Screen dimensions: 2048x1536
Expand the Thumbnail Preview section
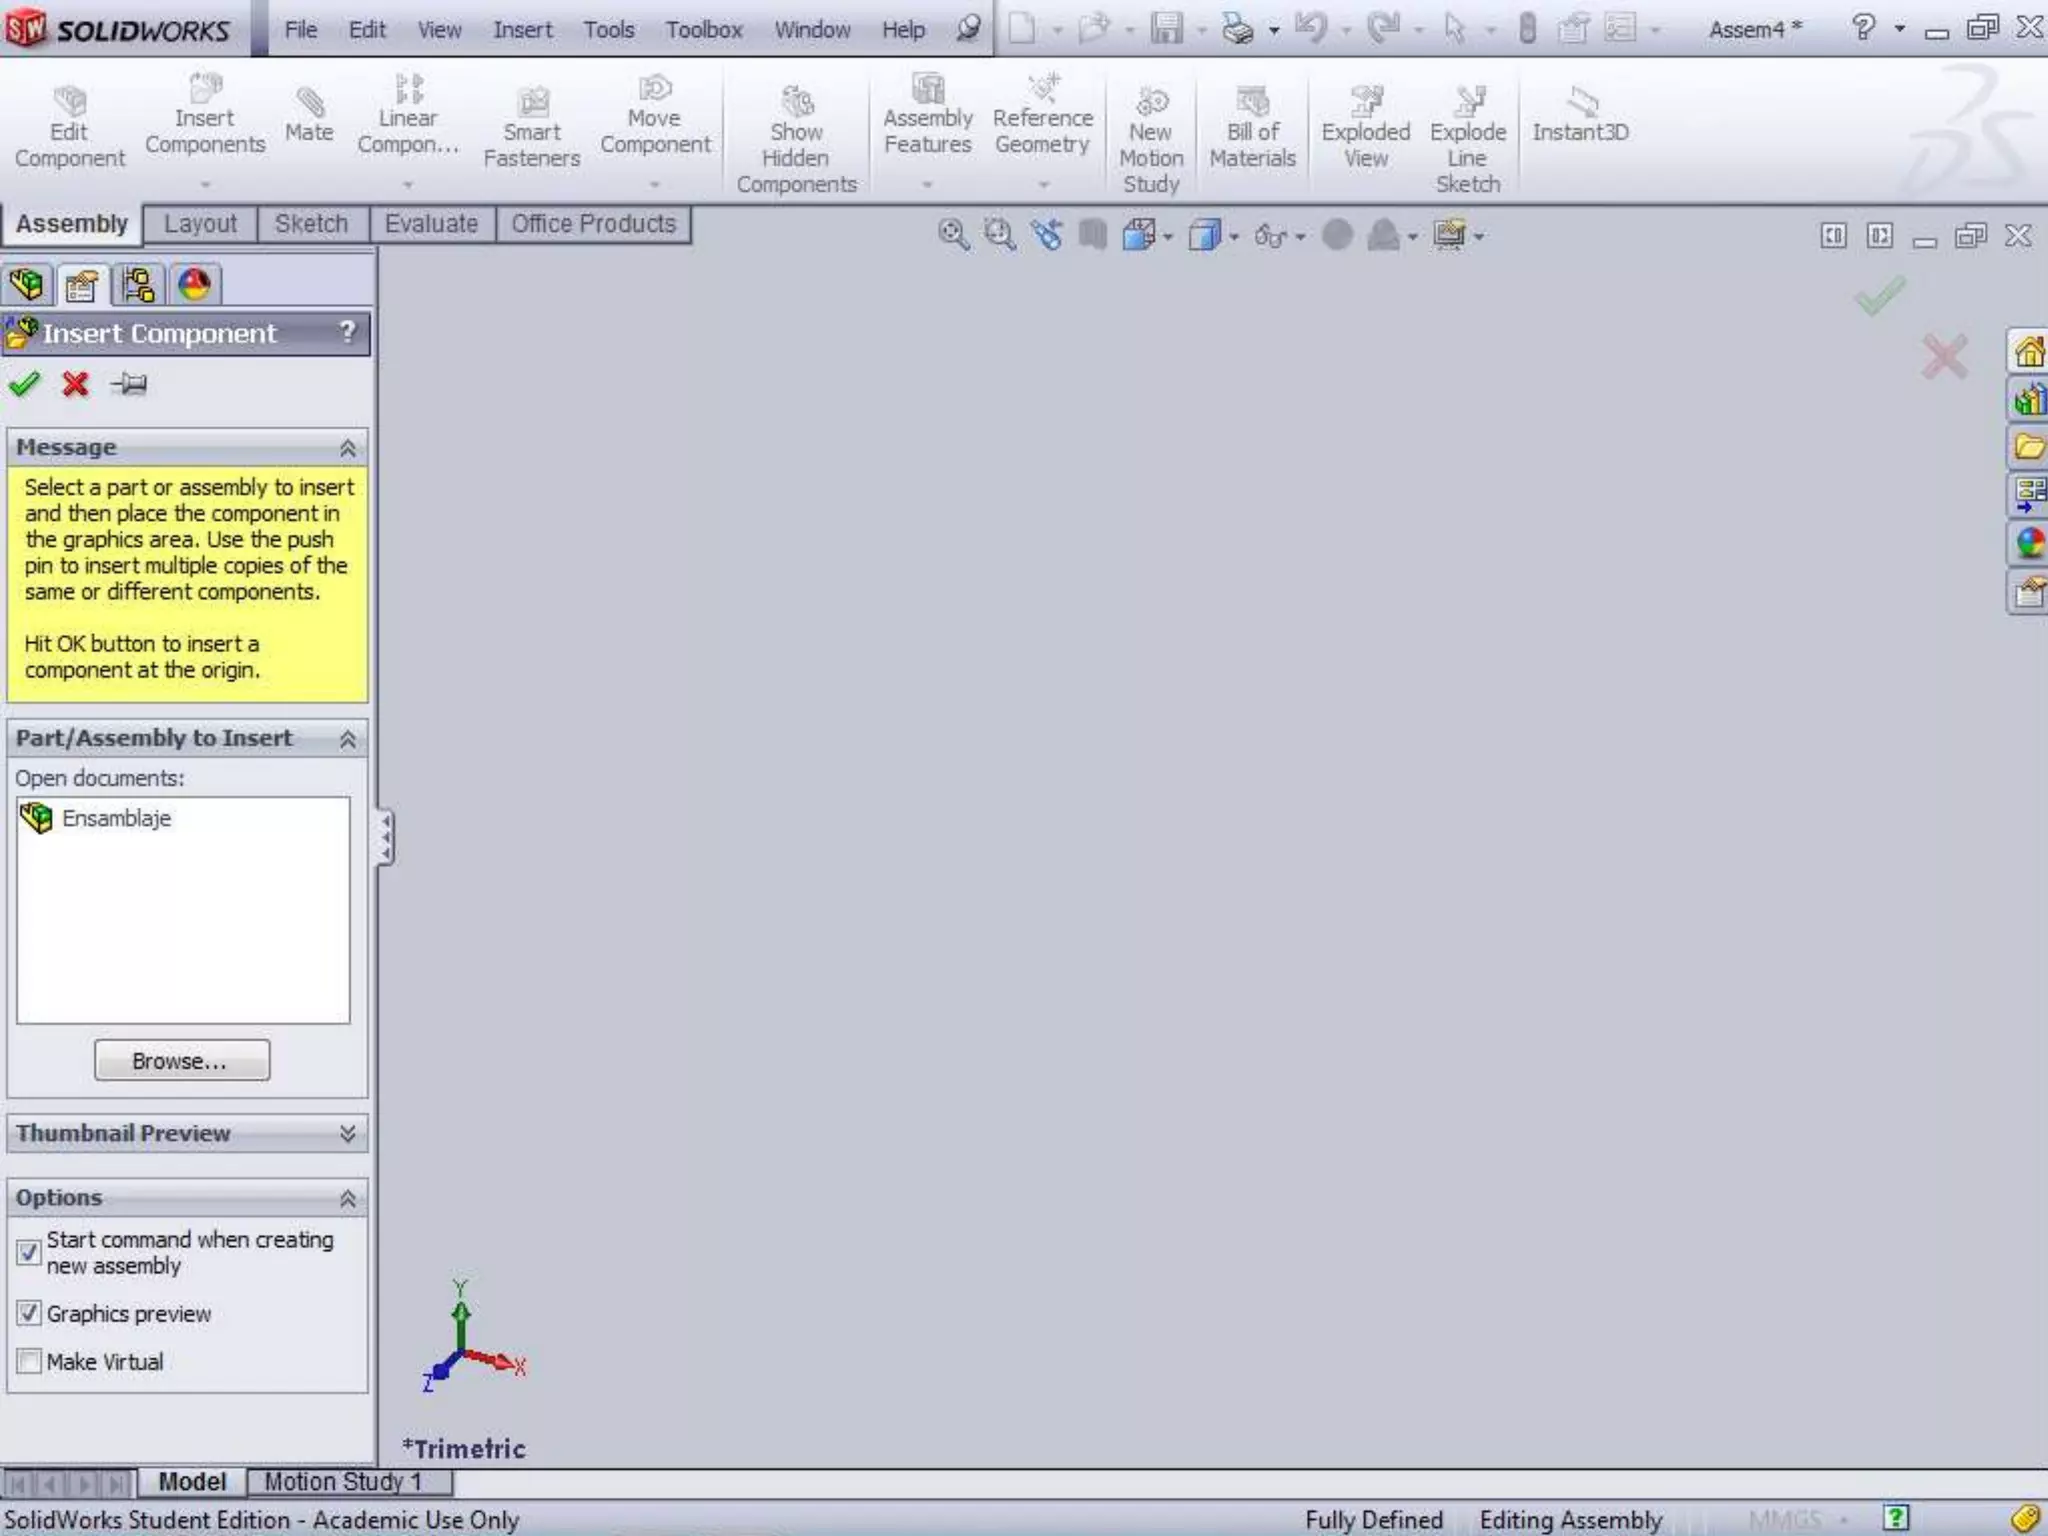pos(347,1133)
